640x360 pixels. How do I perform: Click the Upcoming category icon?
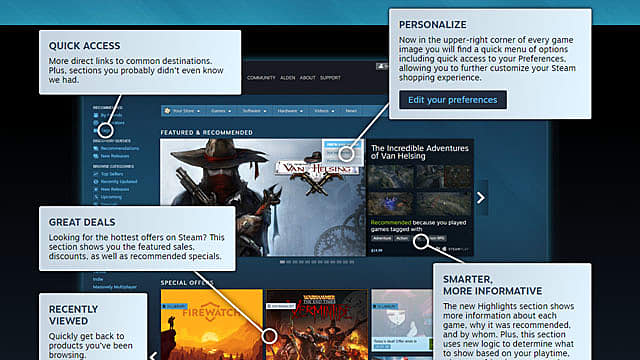[96, 197]
